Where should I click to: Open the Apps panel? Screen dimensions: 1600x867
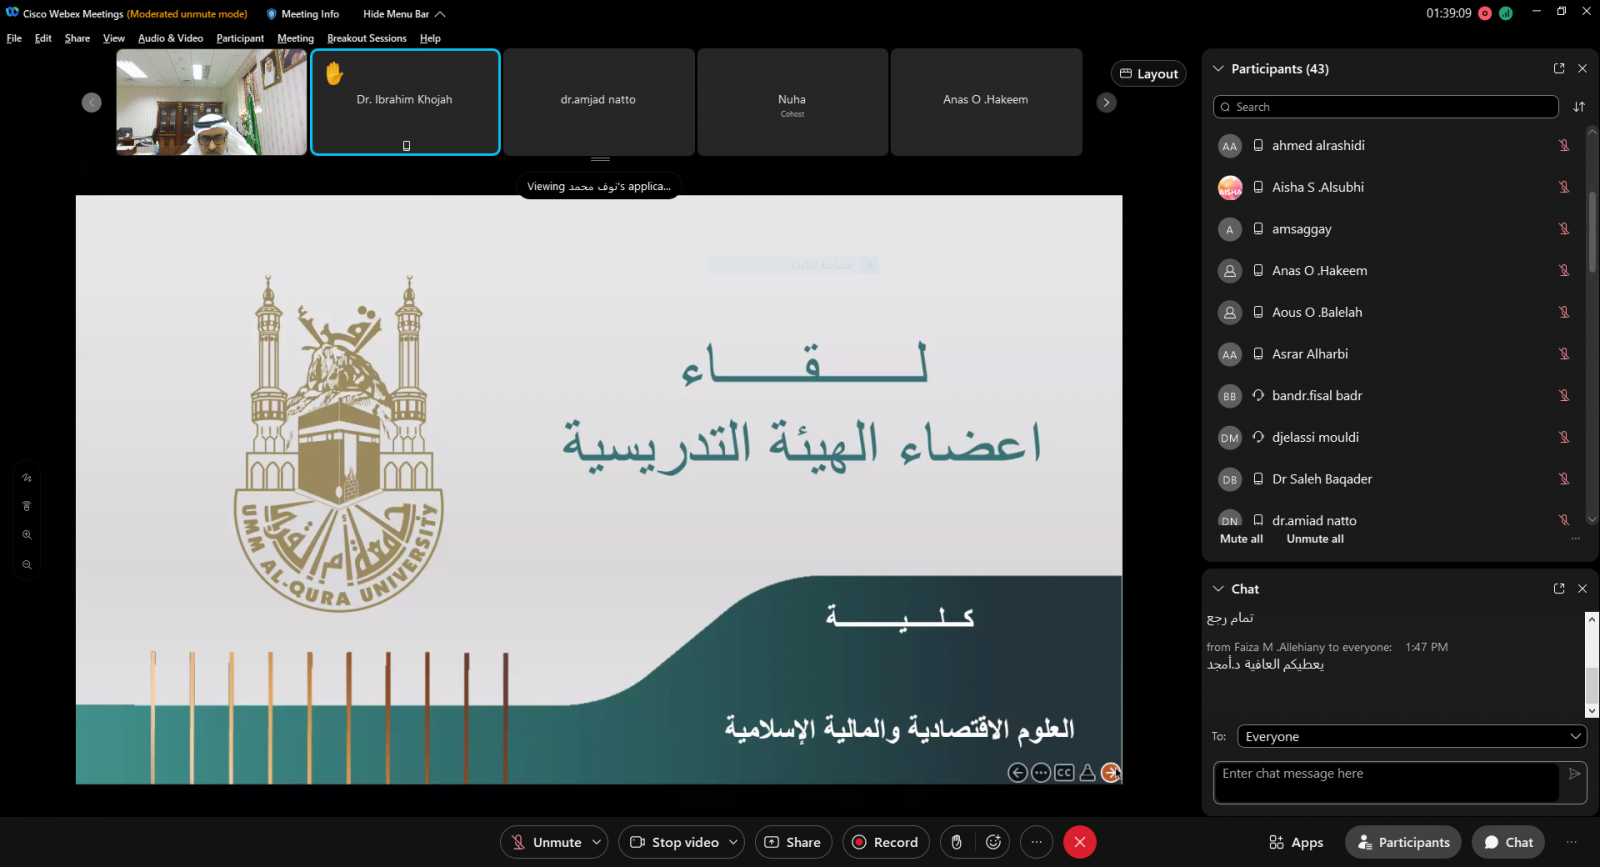coord(1296,842)
